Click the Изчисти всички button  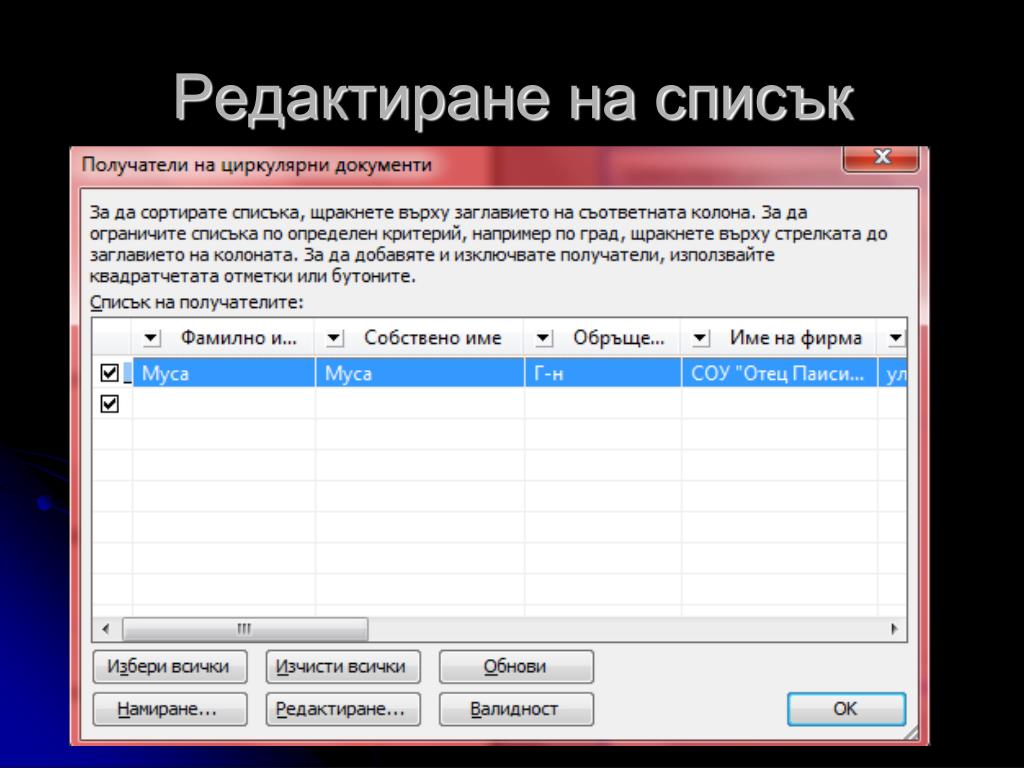tap(343, 667)
